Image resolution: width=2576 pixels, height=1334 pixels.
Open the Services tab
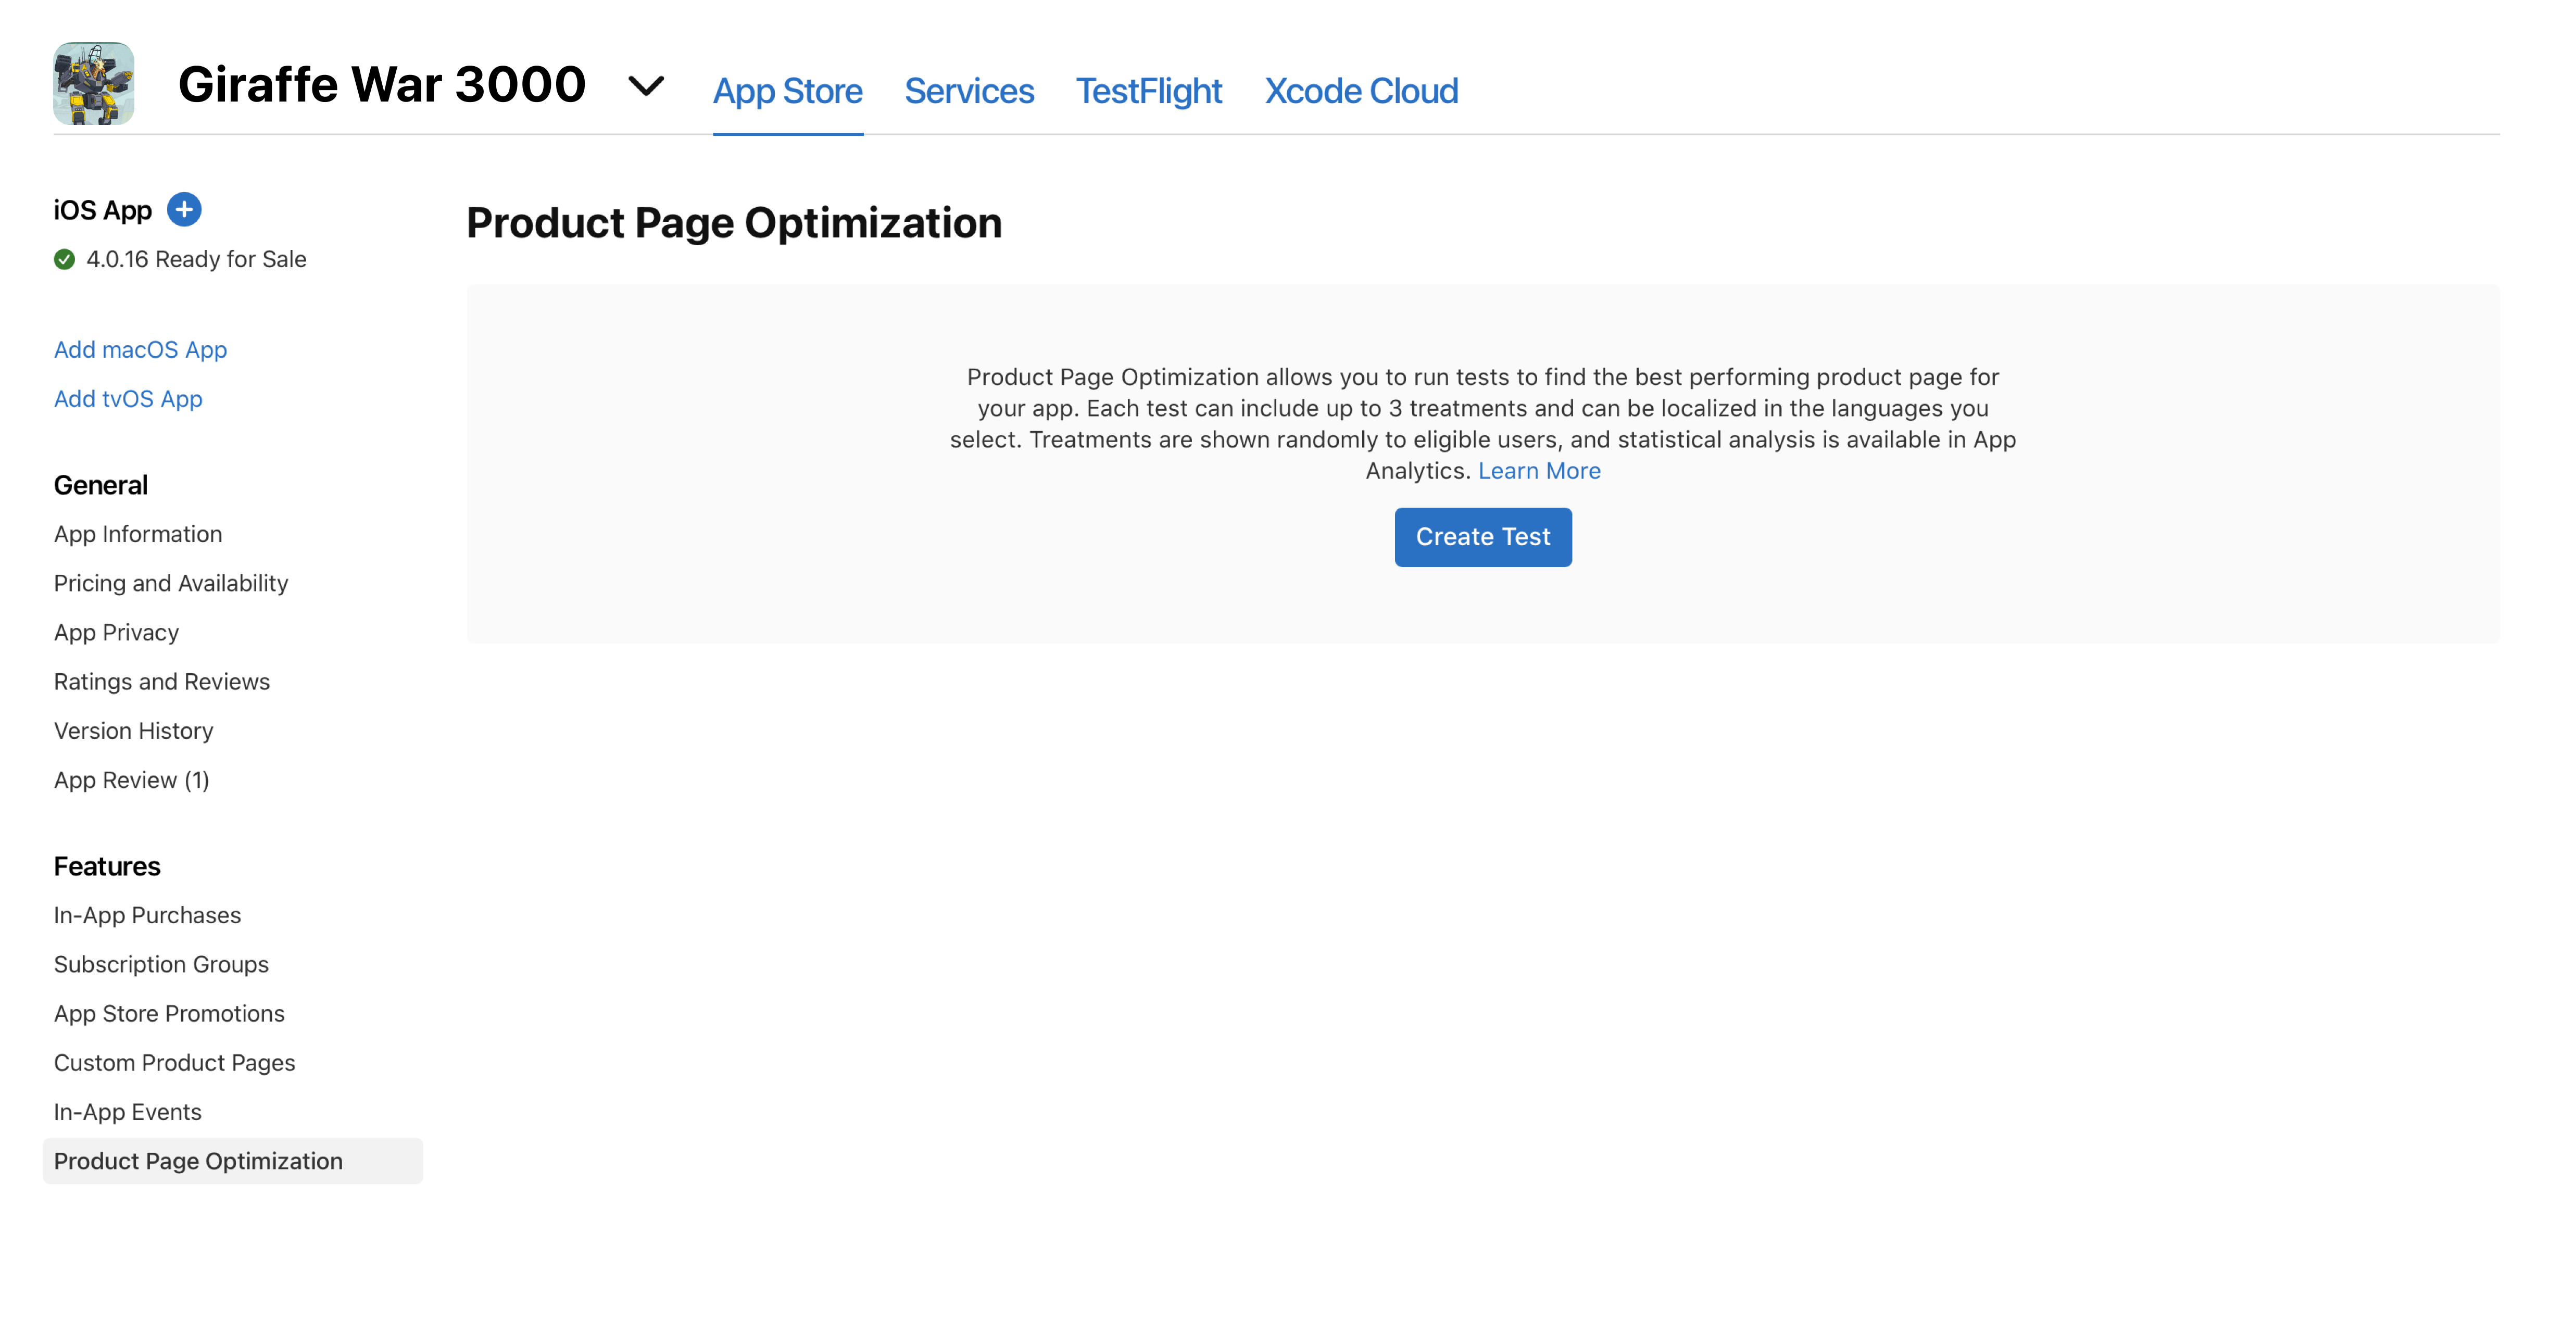969,91
